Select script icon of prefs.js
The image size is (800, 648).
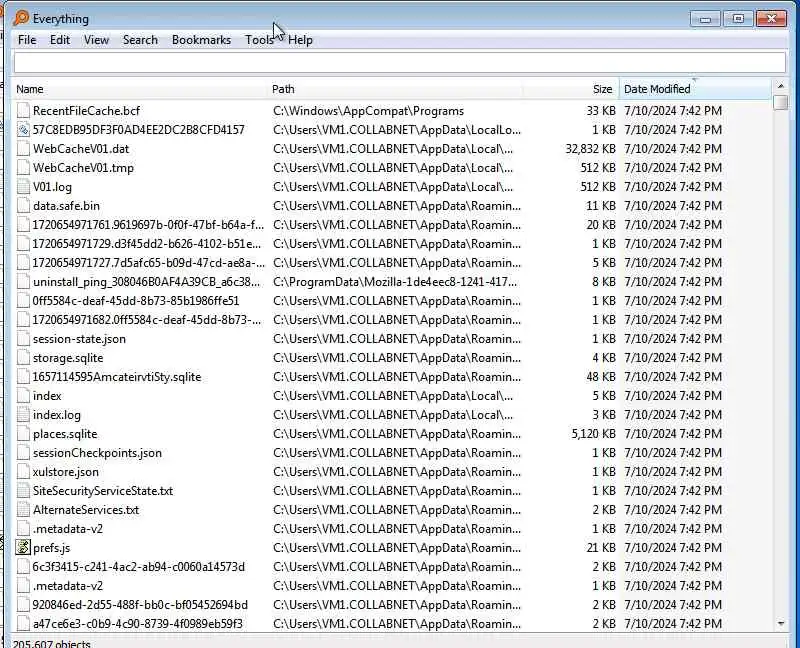(x=23, y=547)
